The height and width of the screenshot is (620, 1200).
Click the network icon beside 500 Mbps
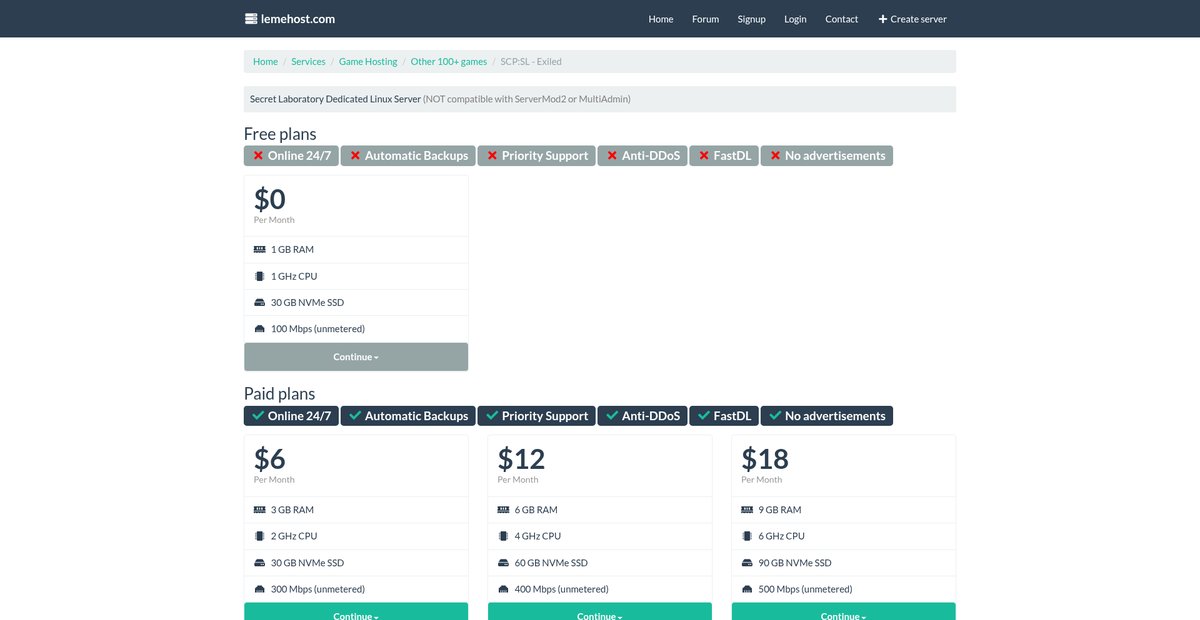click(748, 589)
